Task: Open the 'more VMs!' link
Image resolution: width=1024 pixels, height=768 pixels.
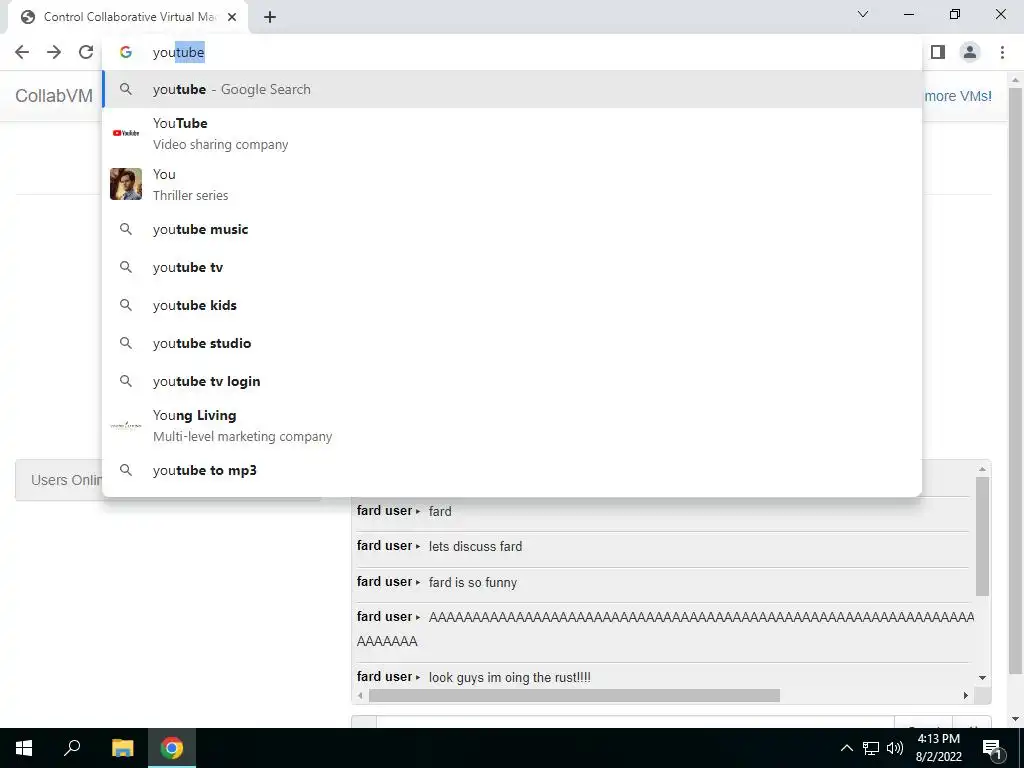Action: coord(958,96)
